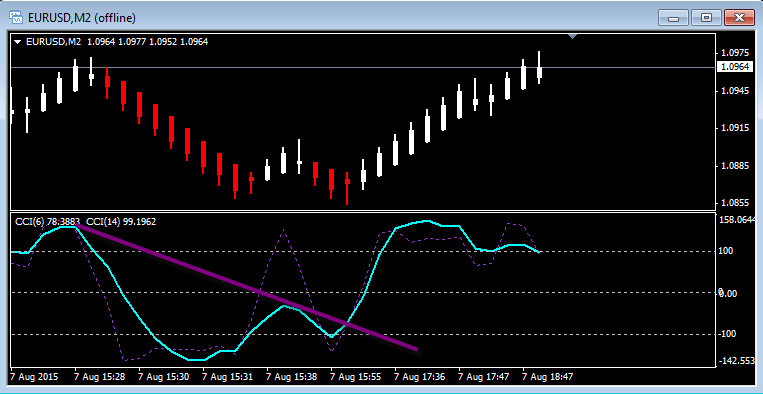Image resolution: width=763 pixels, height=394 pixels.
Task: Click the 7 Aug 15:38 time label
Action: [x=292, y=377]
